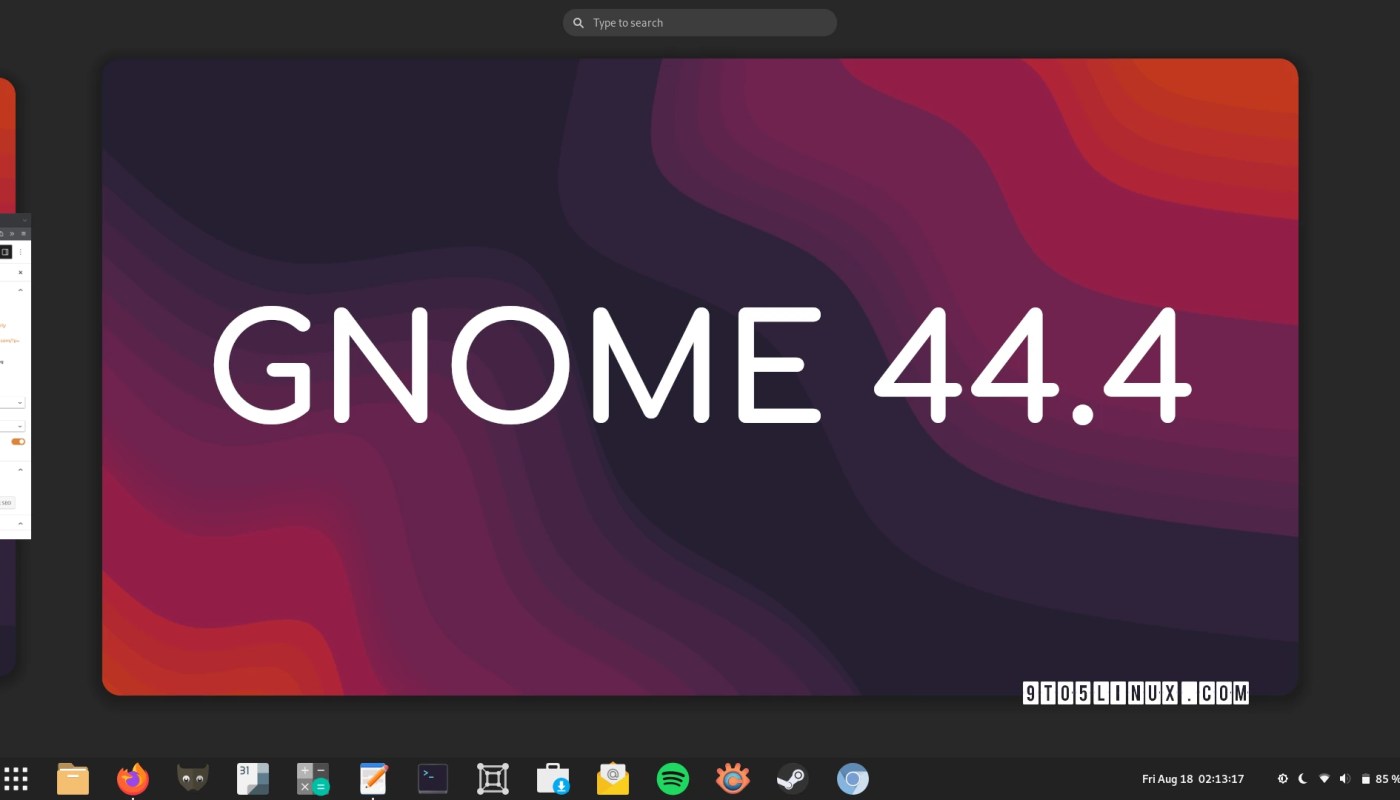Open the Software store in dock
This screenshot has height=800, width=1400.
pos(553,779)
